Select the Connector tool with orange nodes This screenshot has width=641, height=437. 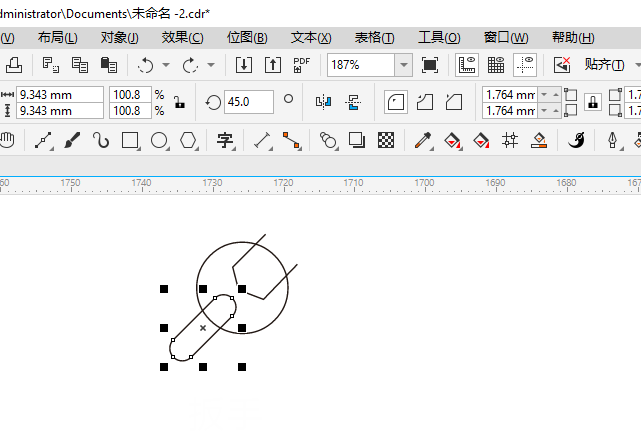[x=292, y=141]
